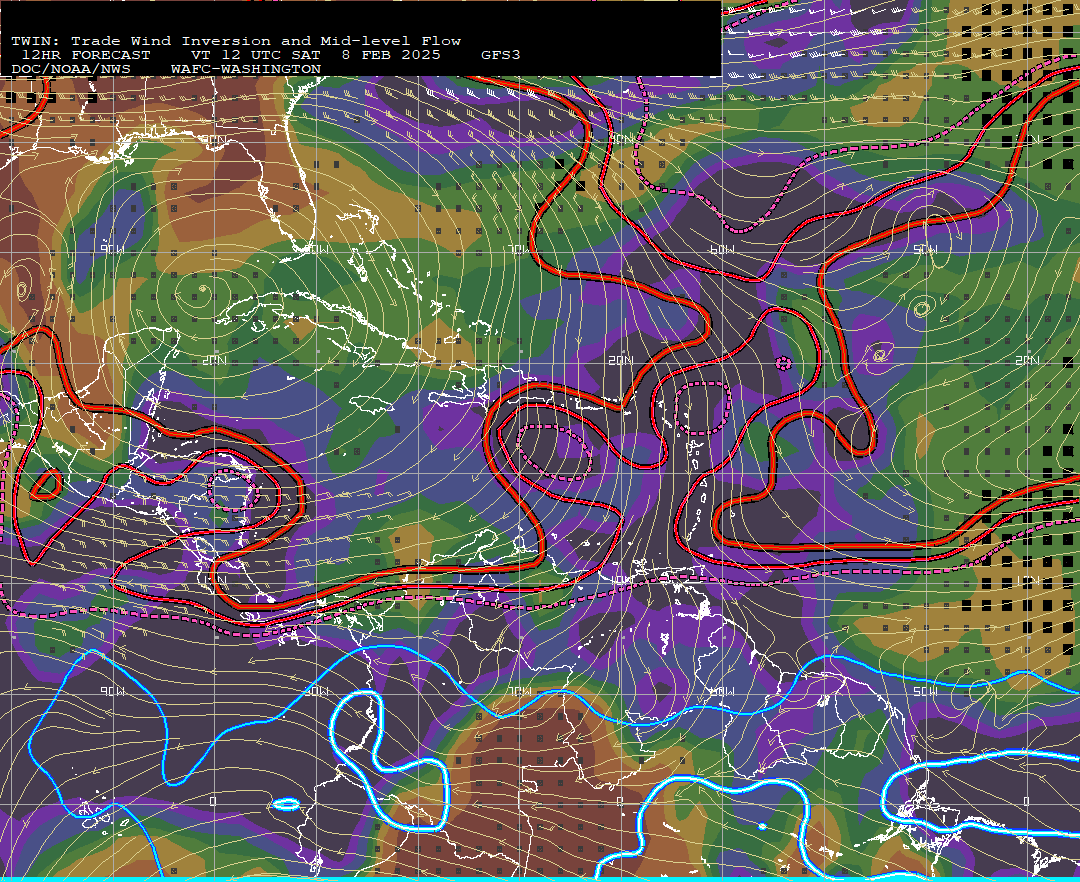Click the "80W" longitude label near the Florida Keys
The width and height of the screenshot is (1080, 882).
(316, 249)
